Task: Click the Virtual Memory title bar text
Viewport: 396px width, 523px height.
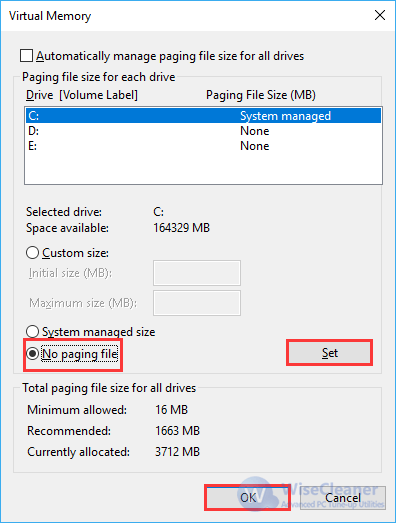Action: [x=50, y=16]
